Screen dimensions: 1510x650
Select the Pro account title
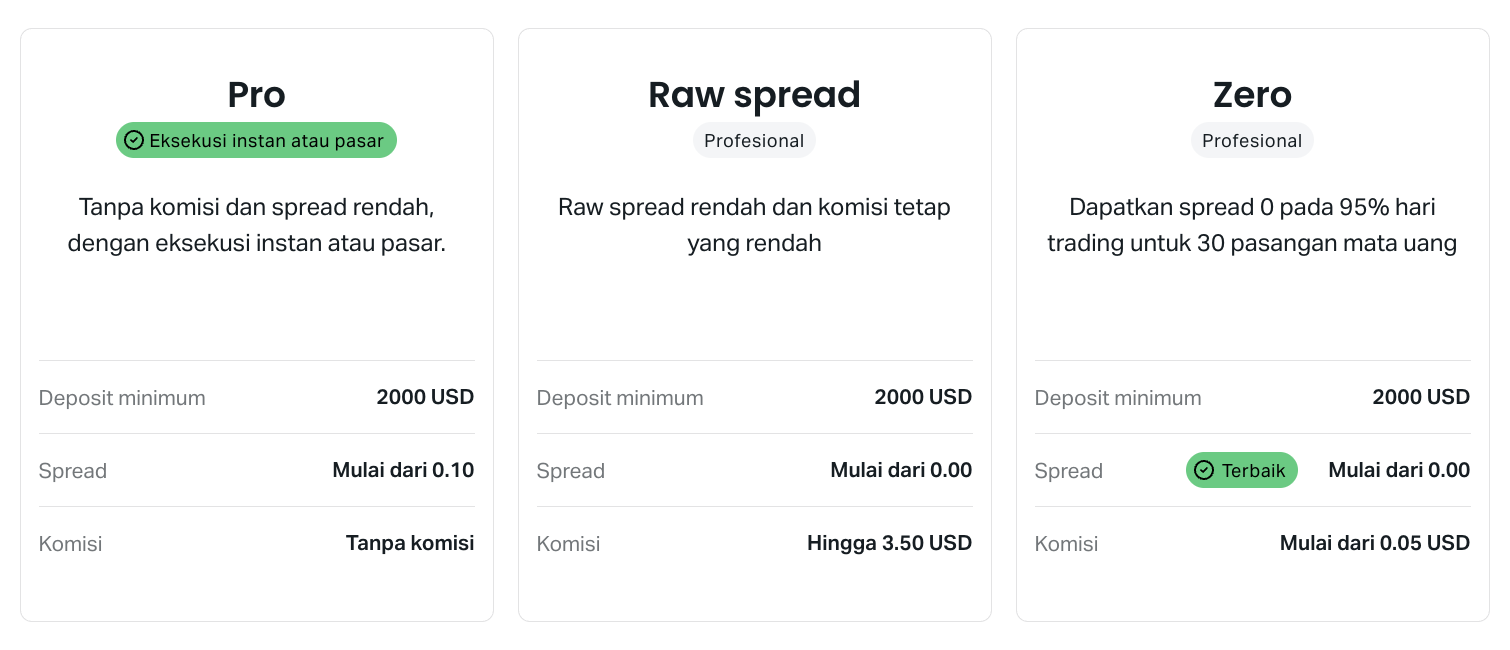pyautogui.click(x=257, y=95)
